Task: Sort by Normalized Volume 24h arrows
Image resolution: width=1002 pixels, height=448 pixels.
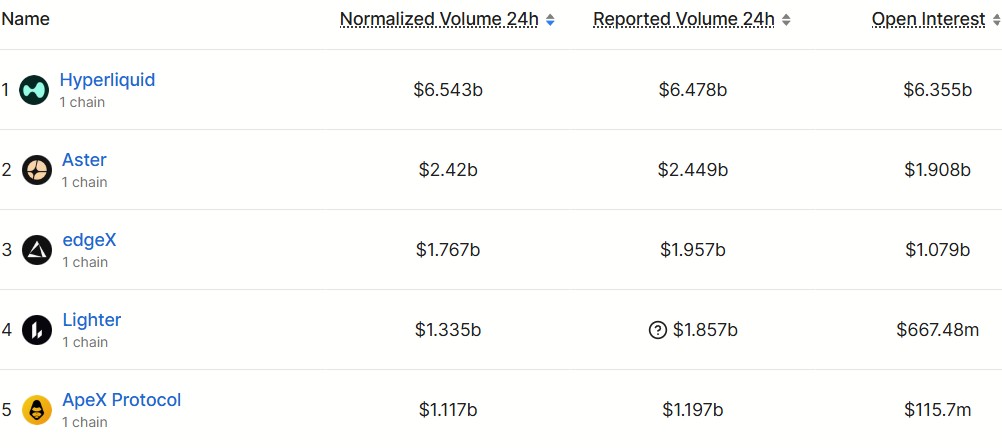Action: coord(550,20)
